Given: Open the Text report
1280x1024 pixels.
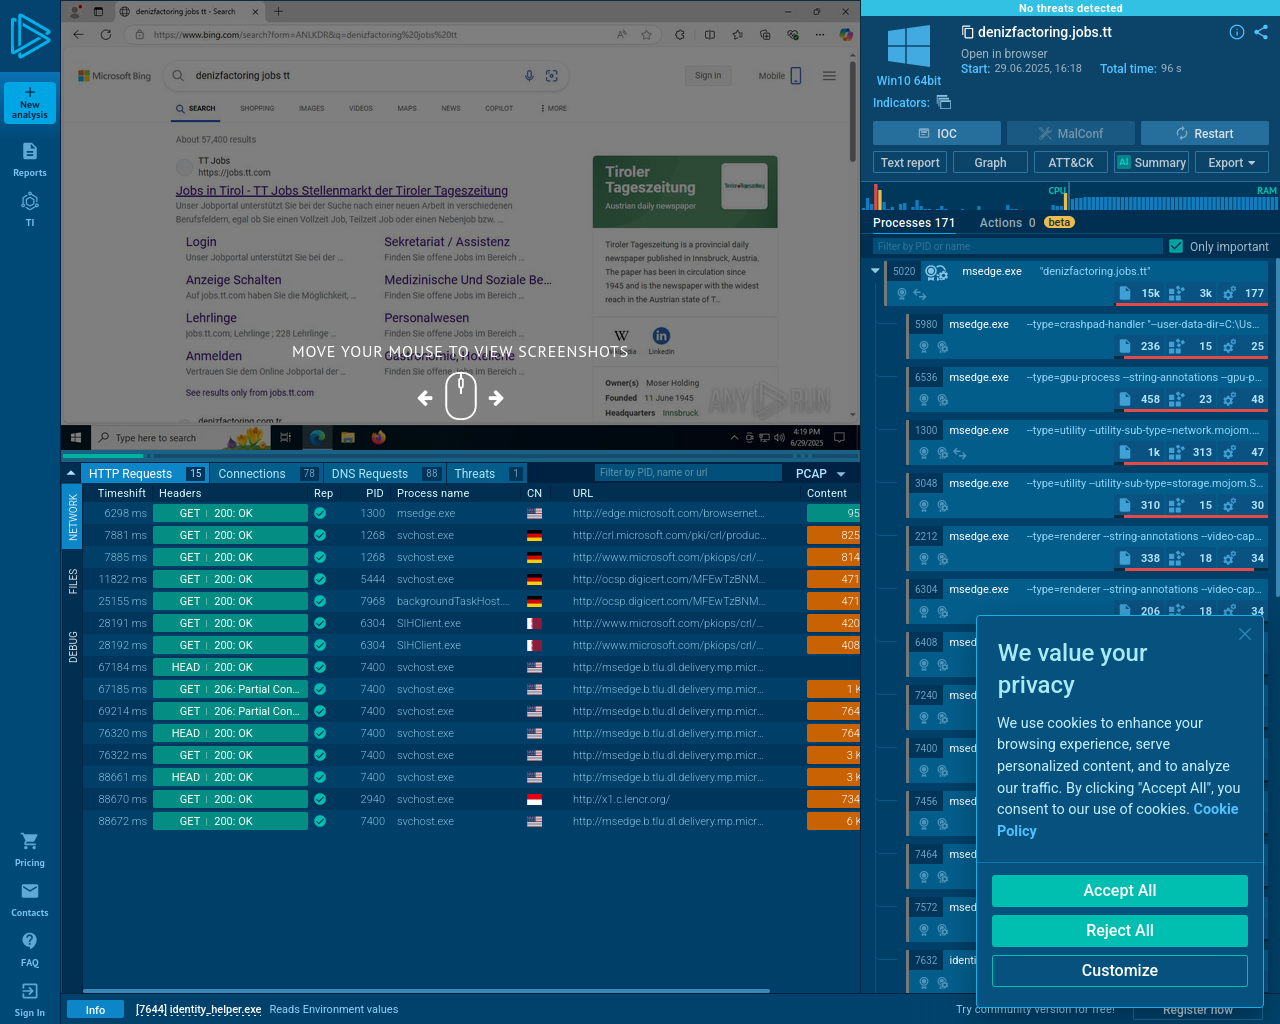Looking at the screenshot, I should (910, 162).
